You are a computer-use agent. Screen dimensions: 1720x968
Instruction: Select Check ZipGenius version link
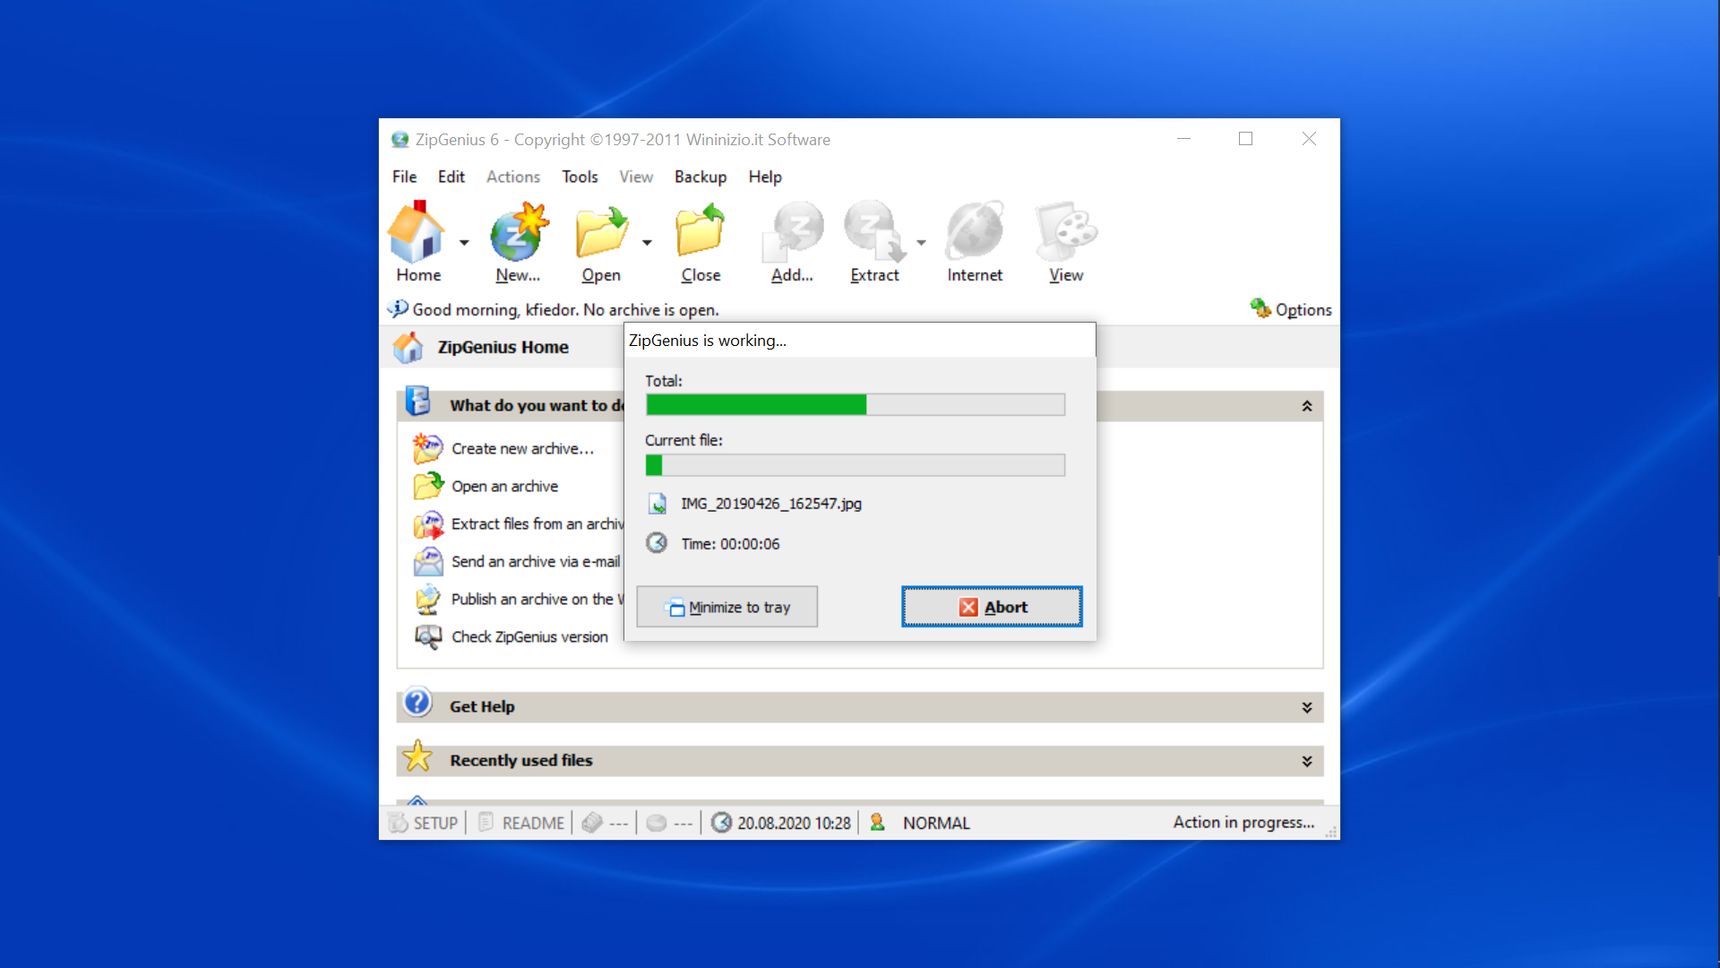529,637
